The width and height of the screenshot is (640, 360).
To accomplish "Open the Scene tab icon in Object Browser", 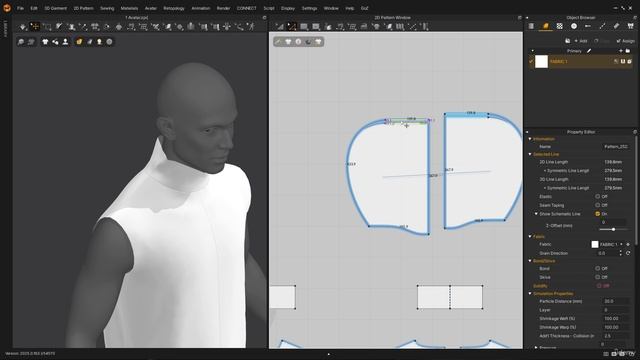I will pyautogui.click(x=531, y=26).
